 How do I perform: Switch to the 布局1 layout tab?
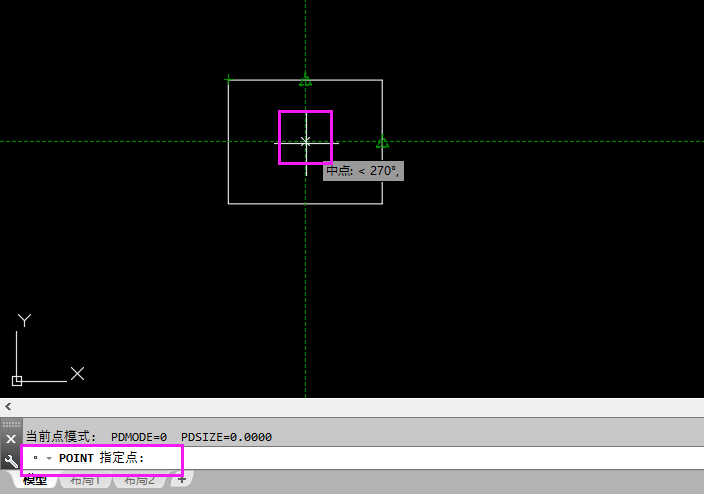[x=84, y=480]
